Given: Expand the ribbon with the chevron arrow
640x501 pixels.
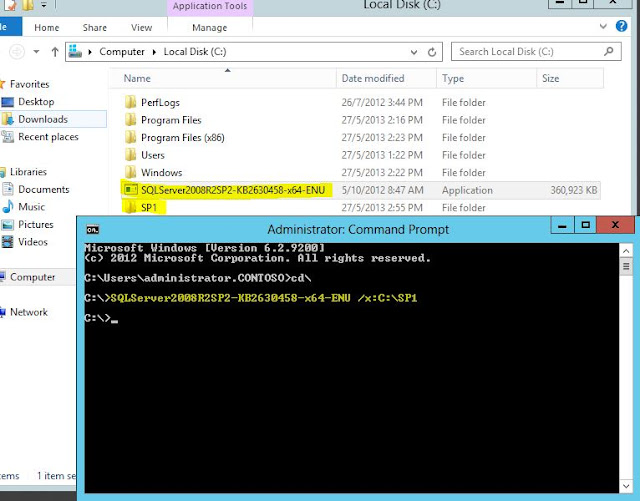Looking at the screenshot, I should 603,27.
